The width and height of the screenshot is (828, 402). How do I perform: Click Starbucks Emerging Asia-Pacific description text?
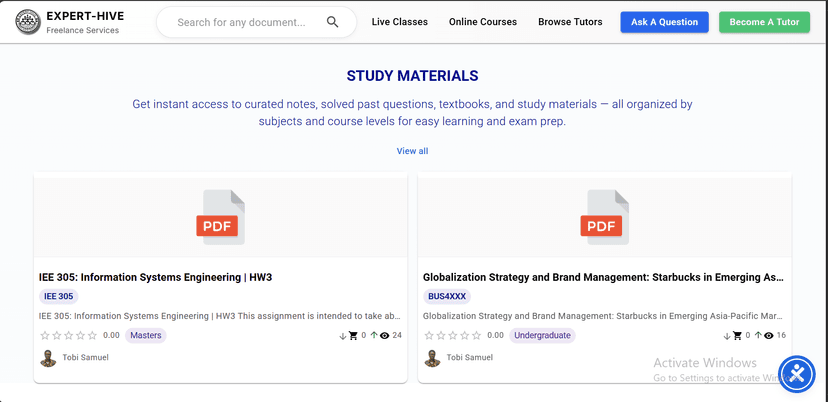603,316
